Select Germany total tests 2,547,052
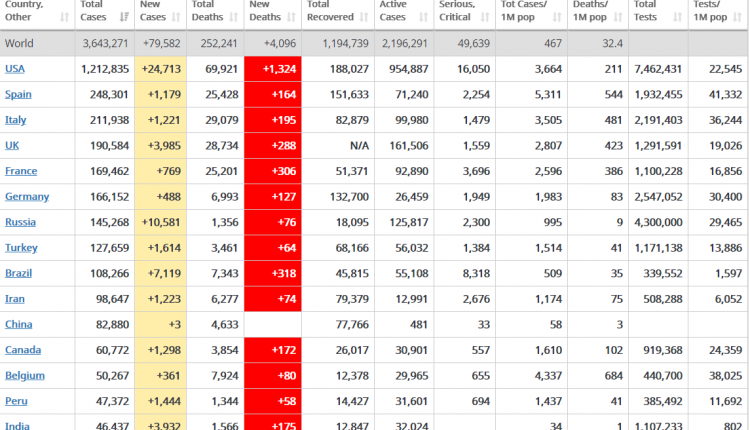The width and height of the screenshot is (750, 430). [x=658, y=197]
